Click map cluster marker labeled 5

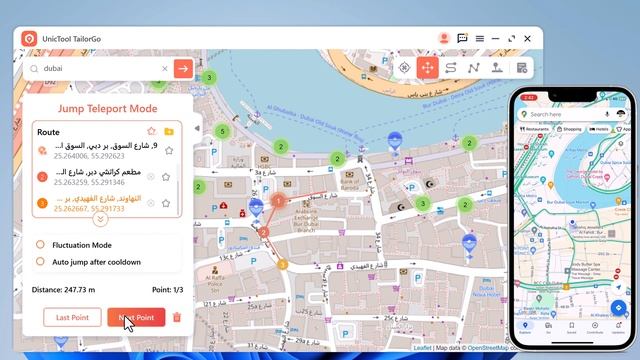222,131
